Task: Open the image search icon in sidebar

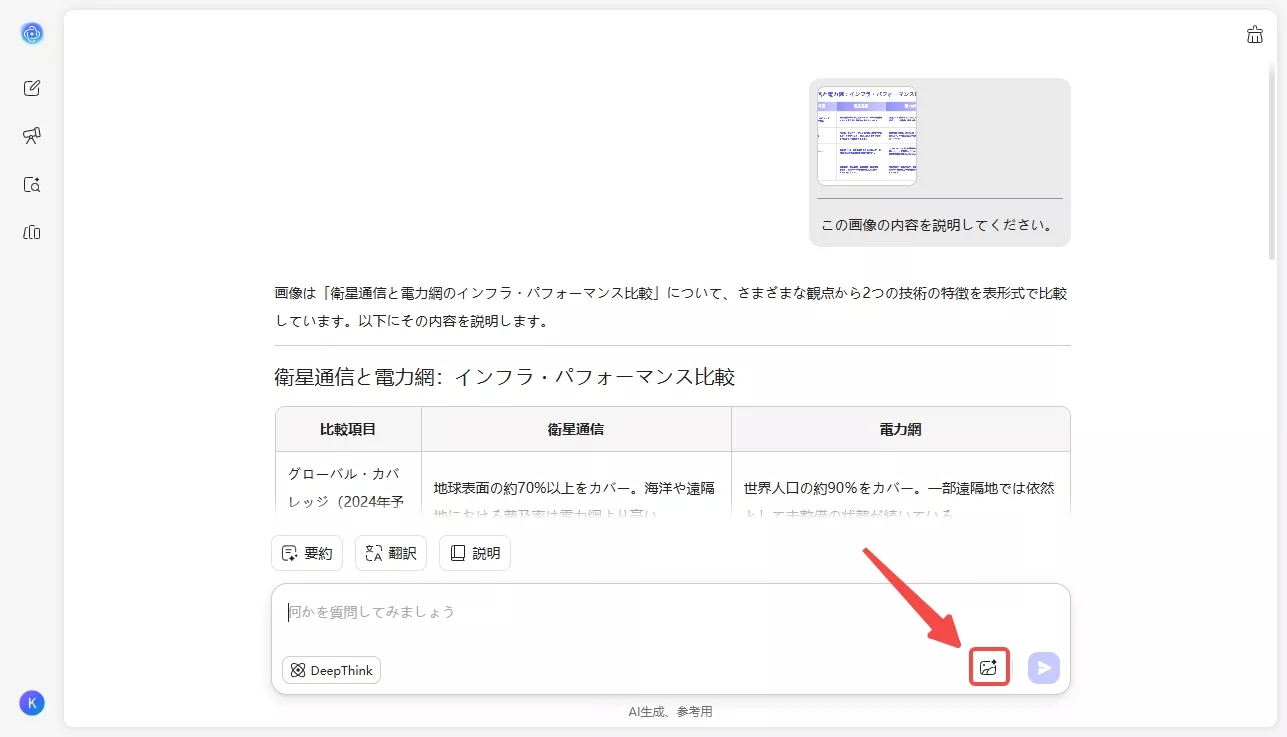Action: tap(31, 184)
